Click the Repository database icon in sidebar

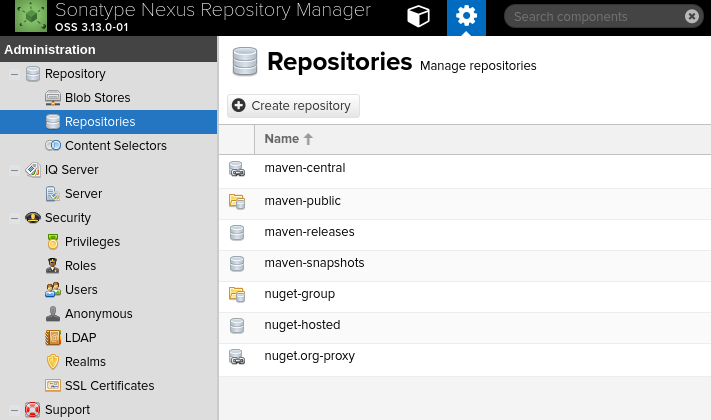pos(33,73)
